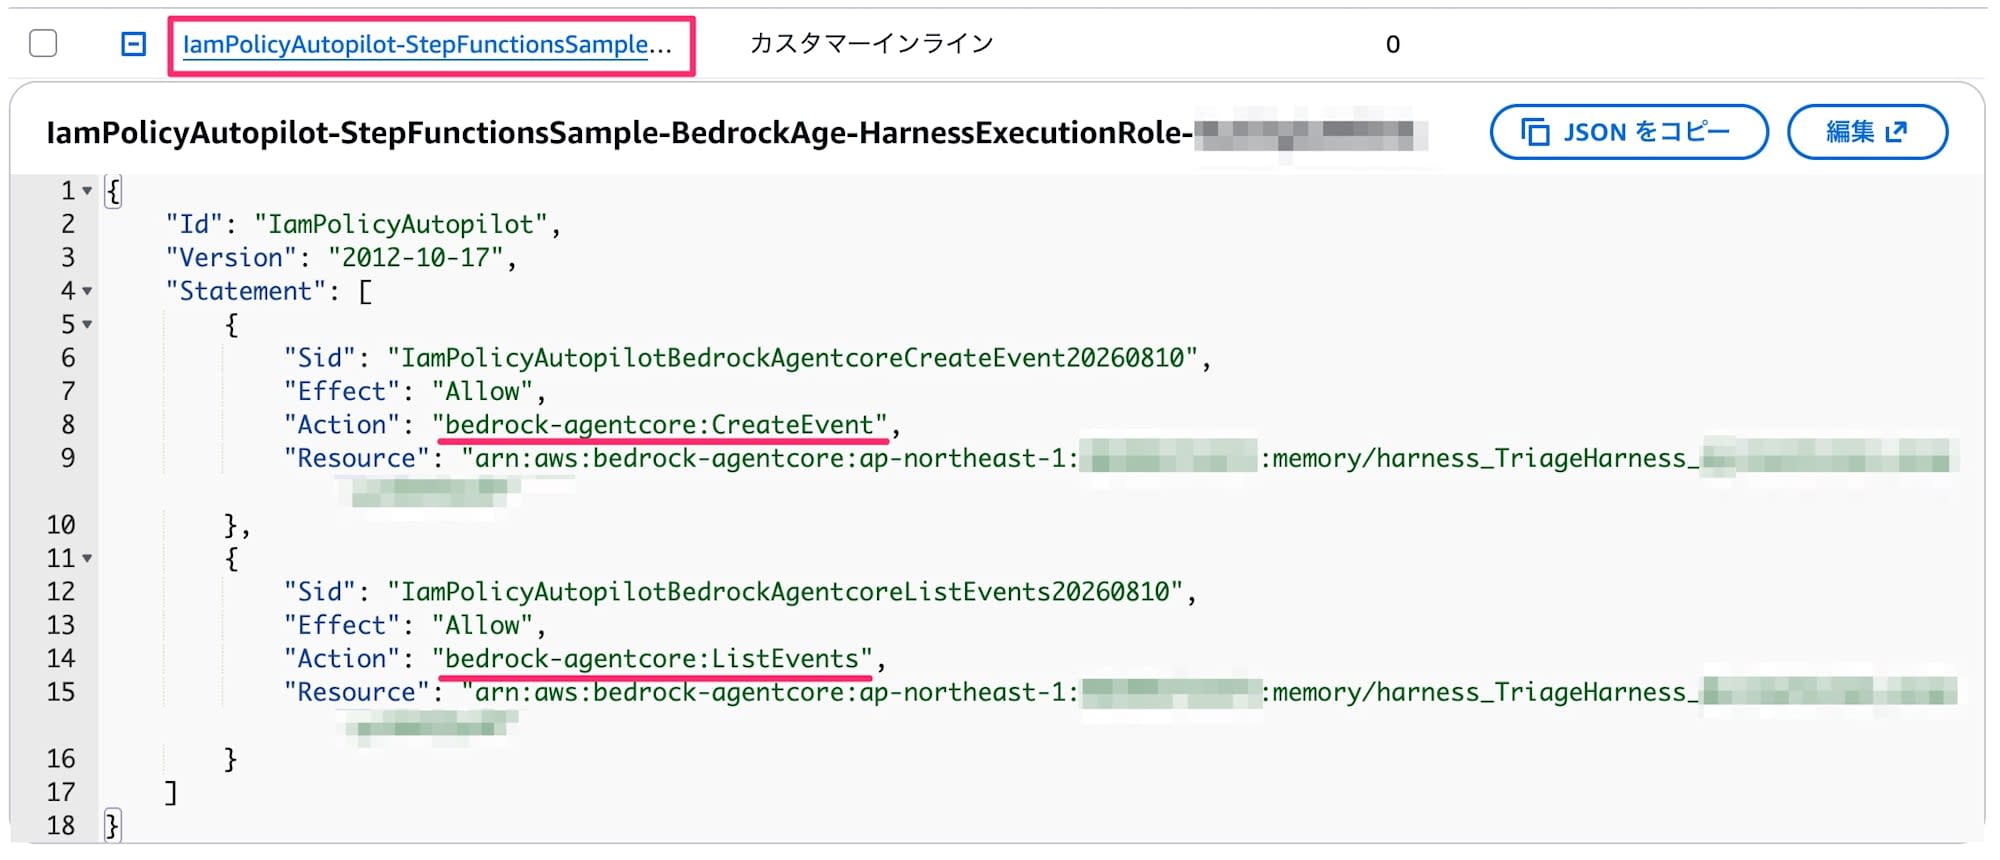Click line number 2 in the gutter

pyautogui.click(x=67, y=224)
